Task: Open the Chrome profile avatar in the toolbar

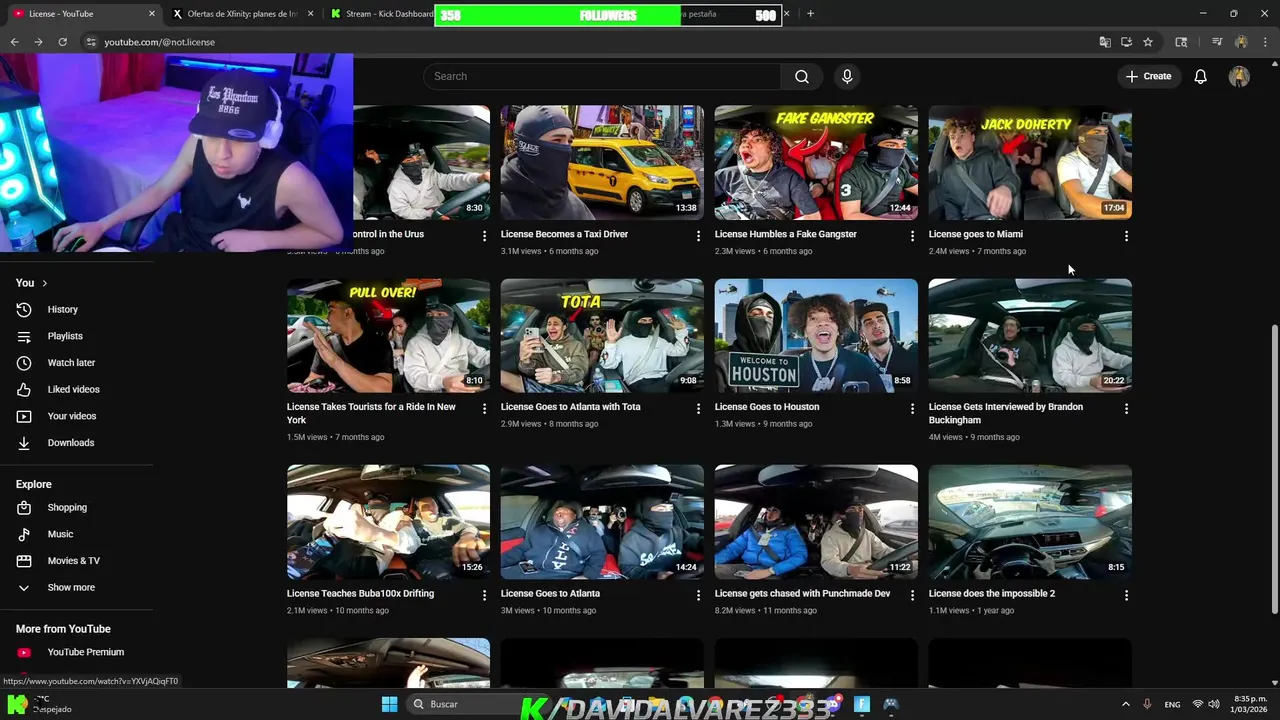Action: (x=1241, y=42)
